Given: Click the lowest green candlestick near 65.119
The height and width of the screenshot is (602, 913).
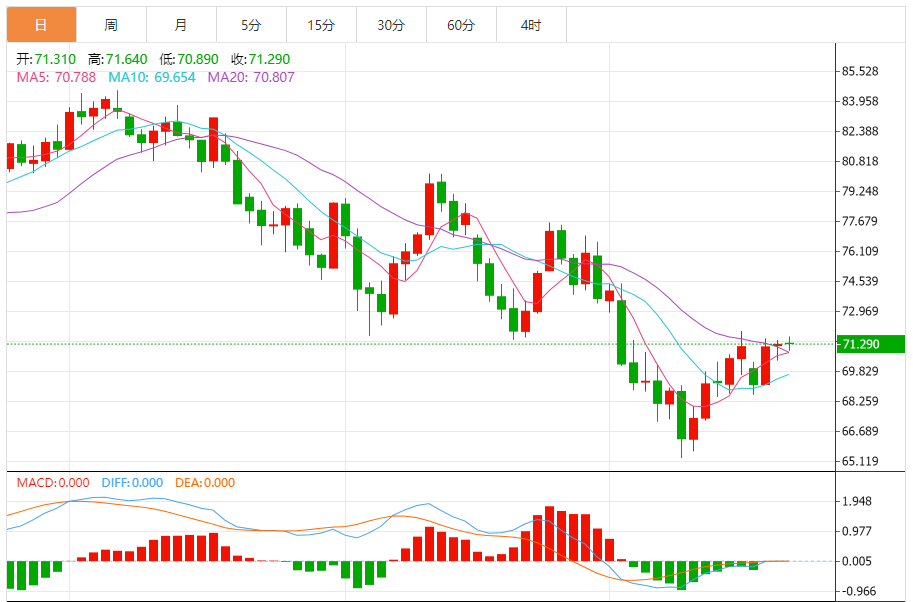Looking at the screenshot, I should [681, 422].
